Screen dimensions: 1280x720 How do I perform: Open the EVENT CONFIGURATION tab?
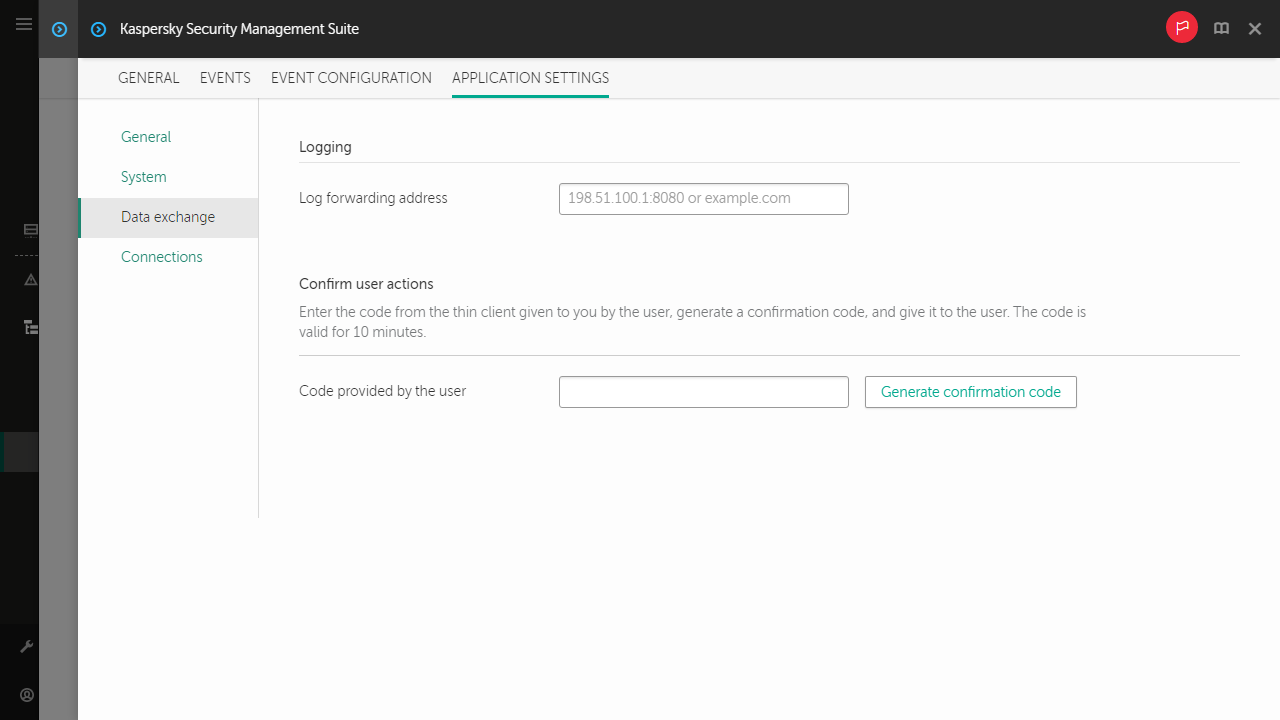[x=351, y=78]
